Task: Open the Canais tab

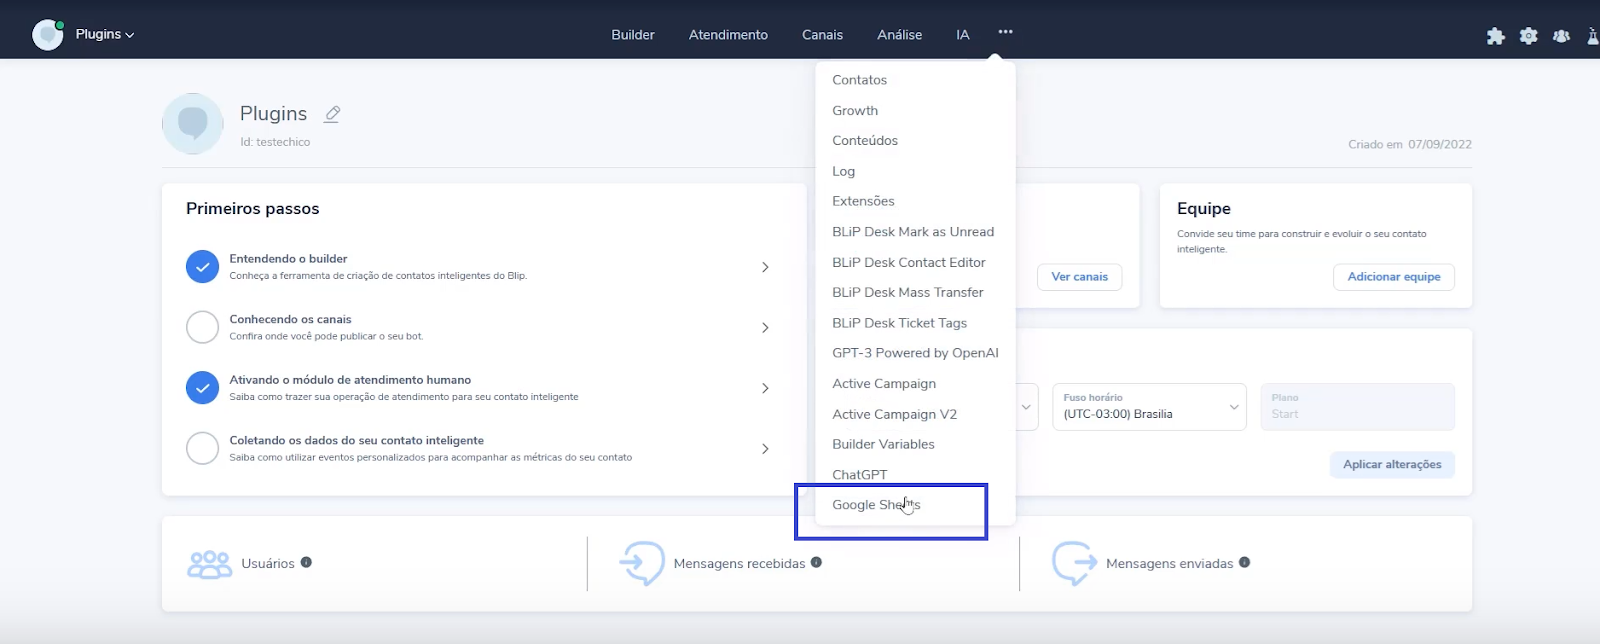Action: [822, 34]
